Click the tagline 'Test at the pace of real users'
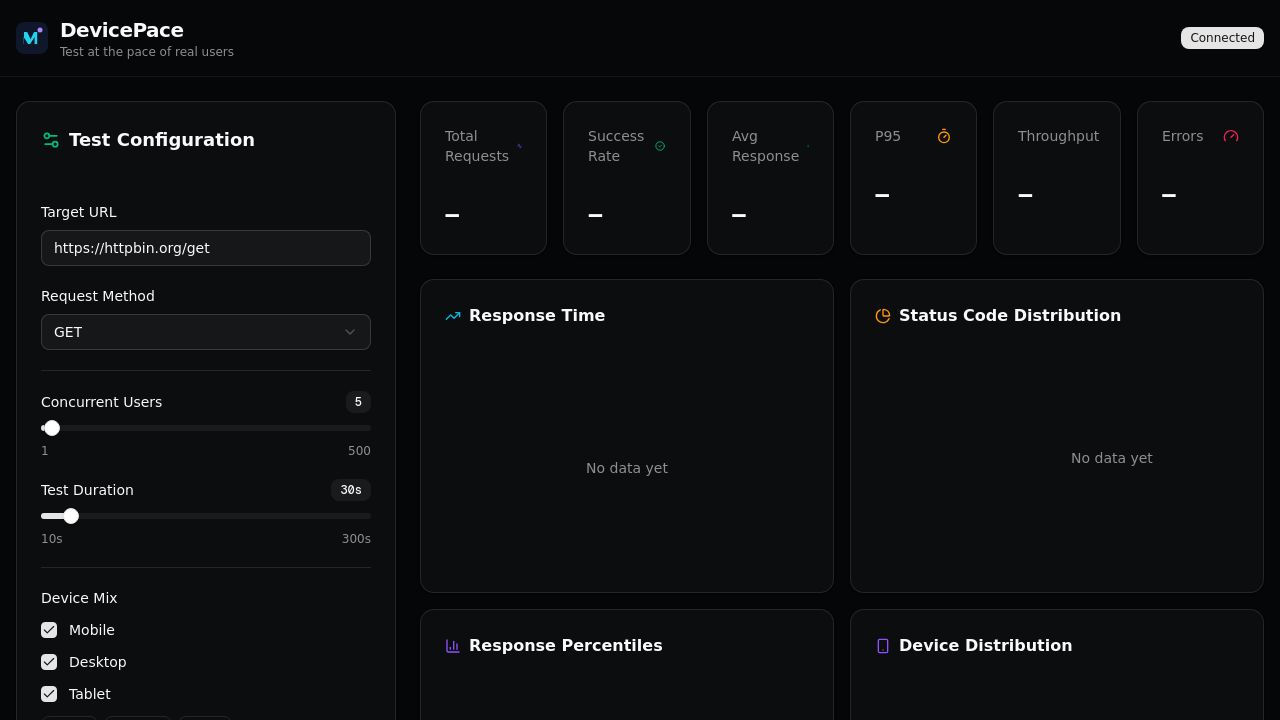Viewport: 1280px width, 720px height. (147, 52)
